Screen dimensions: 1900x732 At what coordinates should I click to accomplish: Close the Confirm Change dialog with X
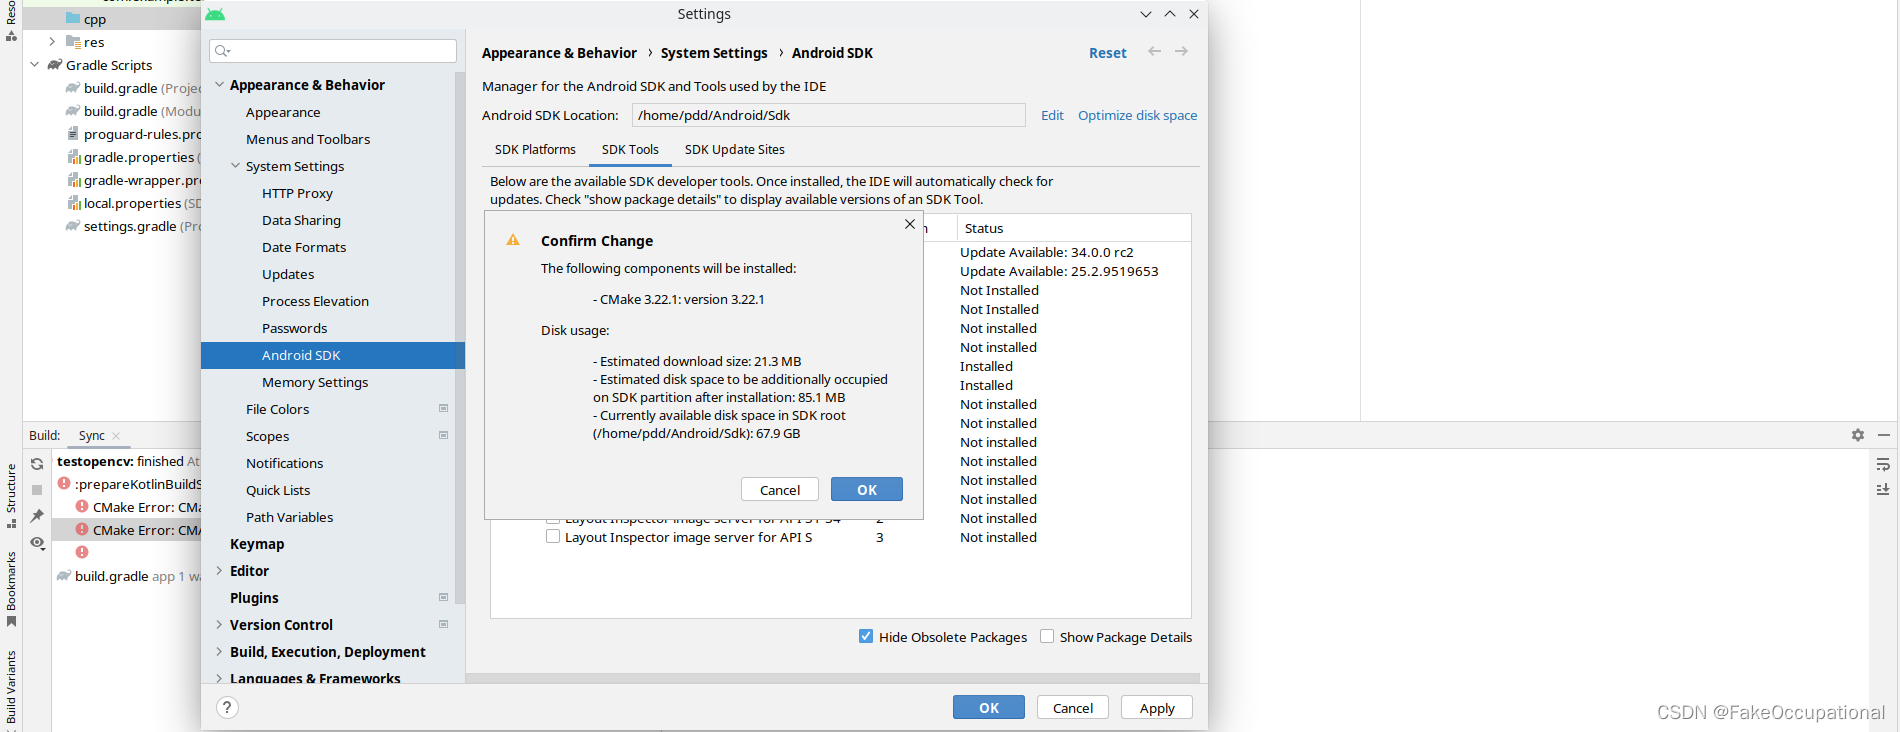(x=910, y=224)
